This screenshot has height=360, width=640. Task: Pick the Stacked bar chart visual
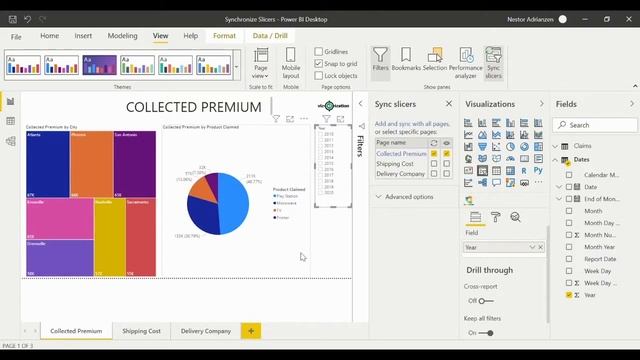tap(468, 123)
